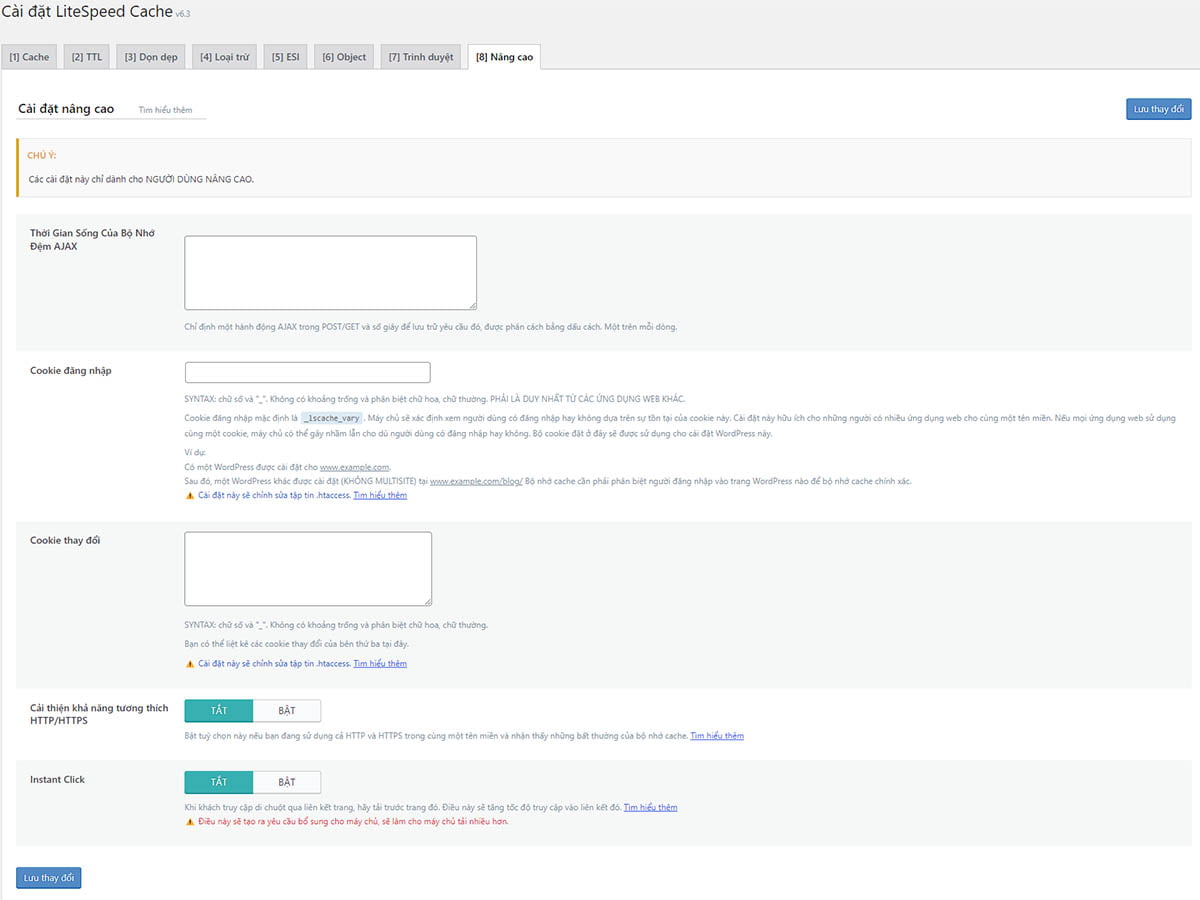Set HTTP/HTTPS compatibility to TẮT
The height and width of the screenshot is (900, 1200).
[x=219, y=711]
